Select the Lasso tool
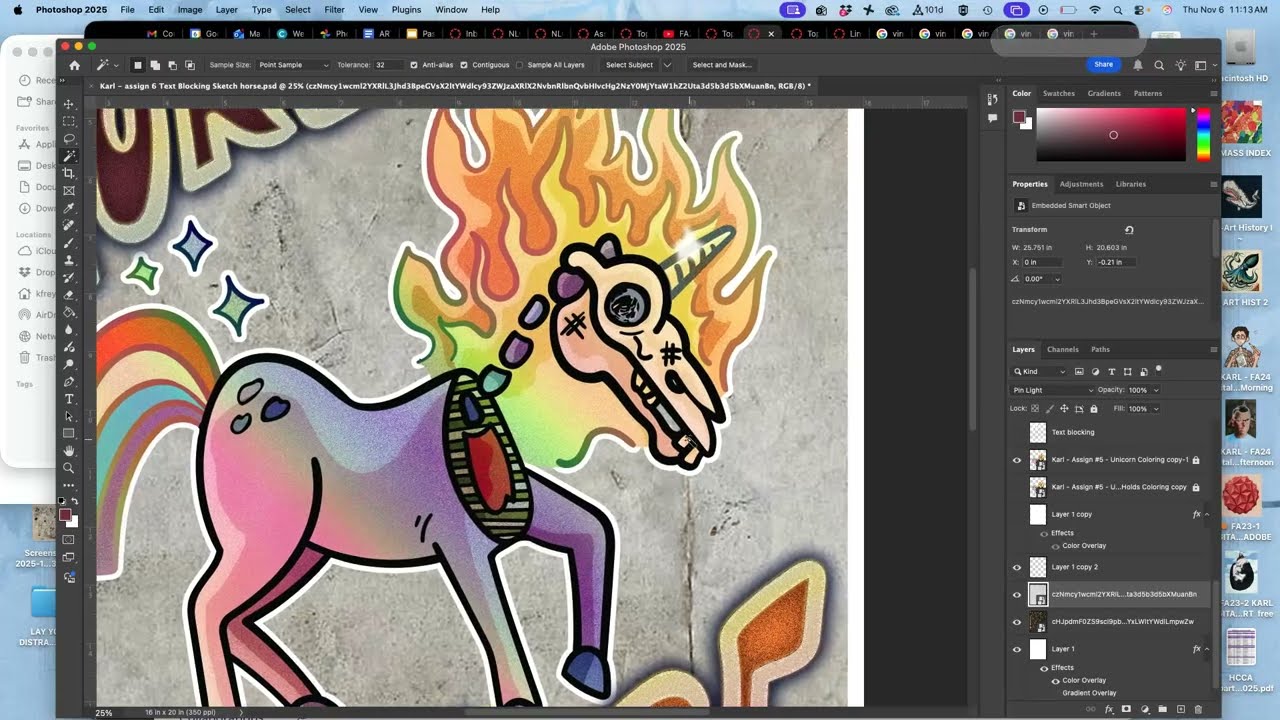 [x=69, y=138]
